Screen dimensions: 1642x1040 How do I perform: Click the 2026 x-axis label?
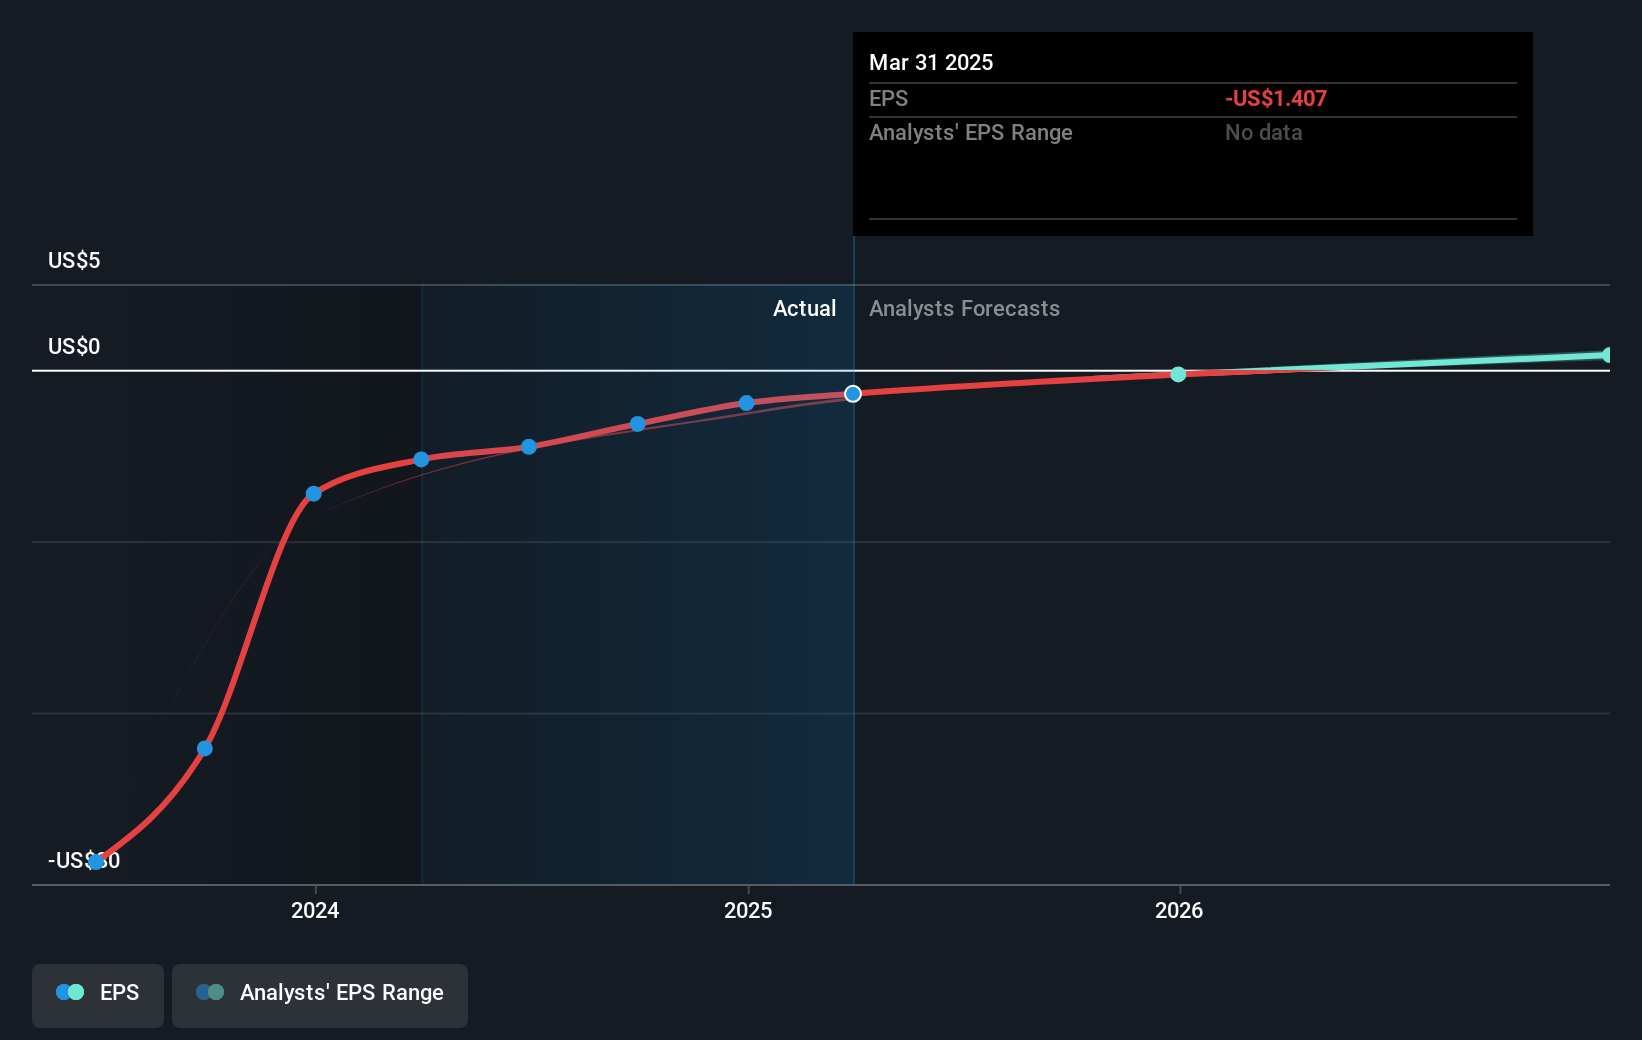click(x=1179, y=910)
